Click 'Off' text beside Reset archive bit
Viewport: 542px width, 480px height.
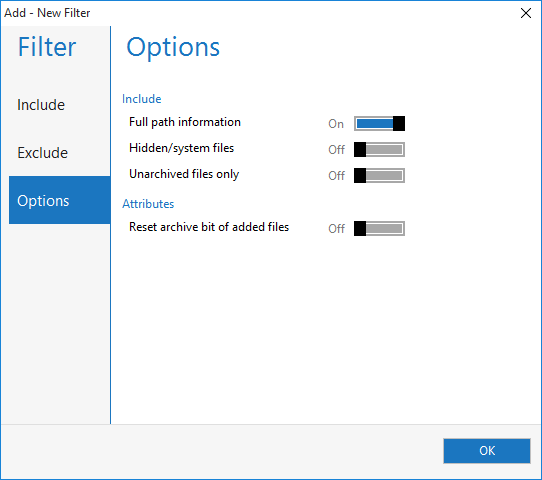(x=336, y=228)
